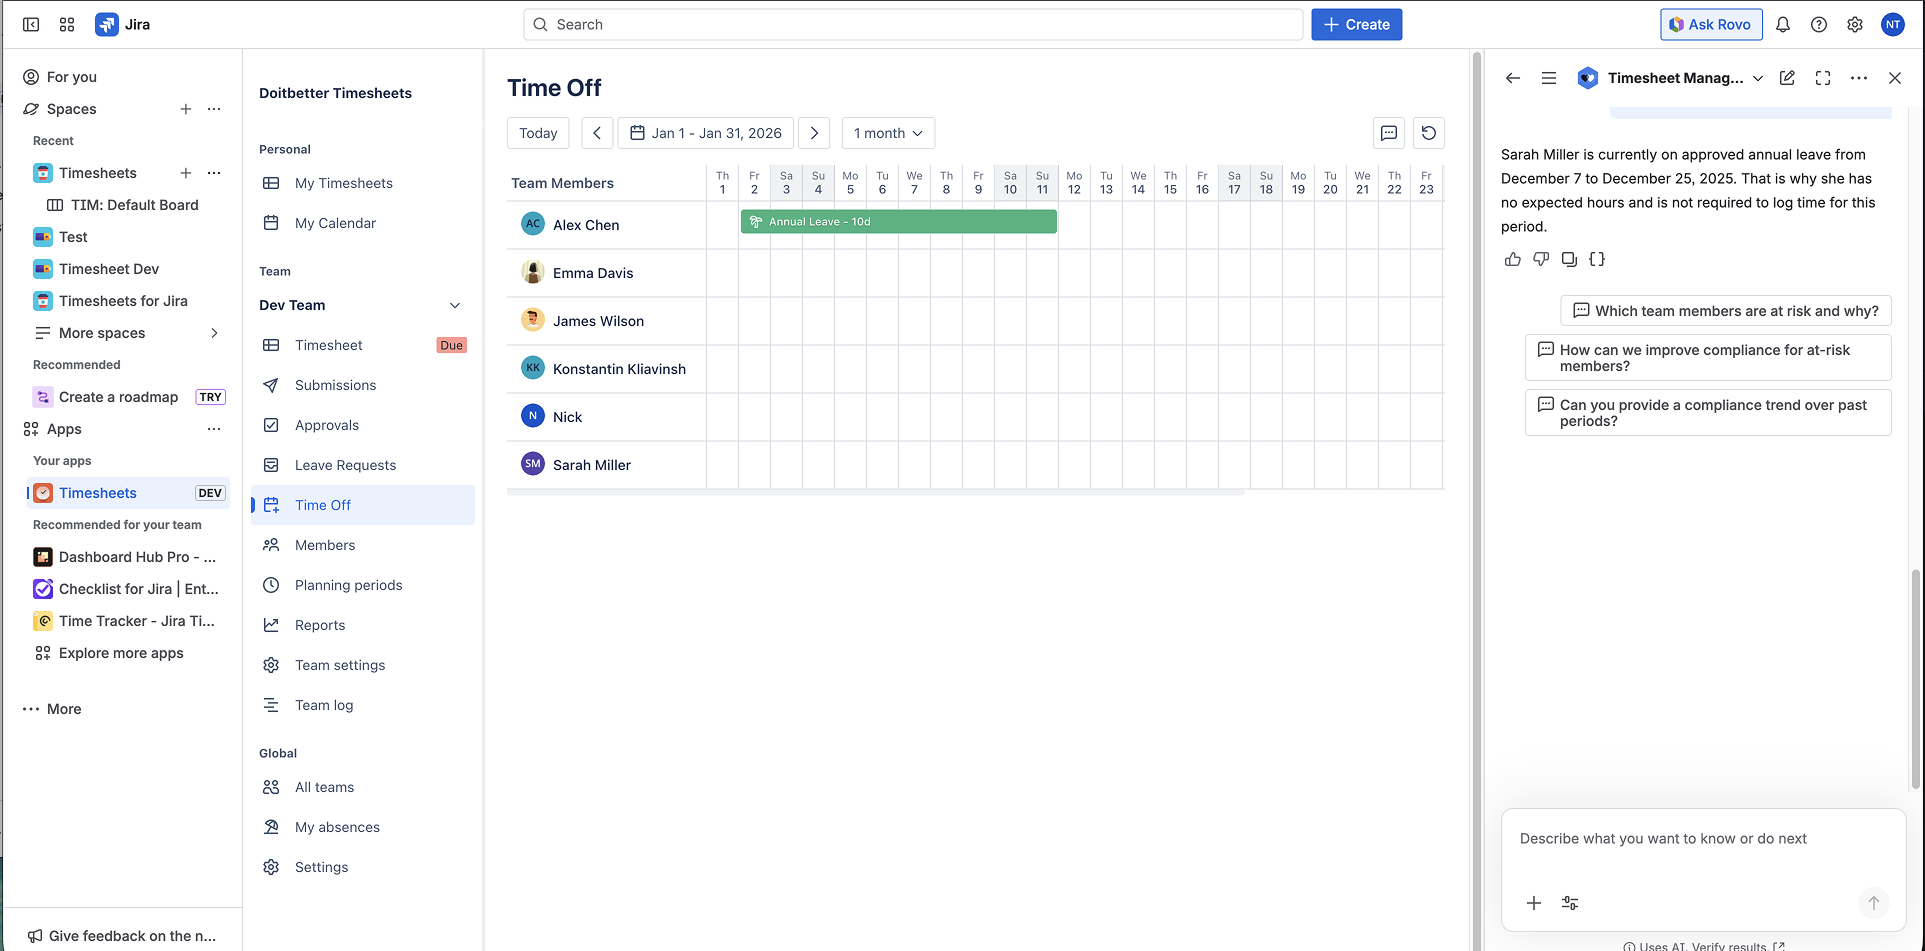Focus the Rovo chat message input
This screenshot has width=1925, height=951.
click(1703, 839)
